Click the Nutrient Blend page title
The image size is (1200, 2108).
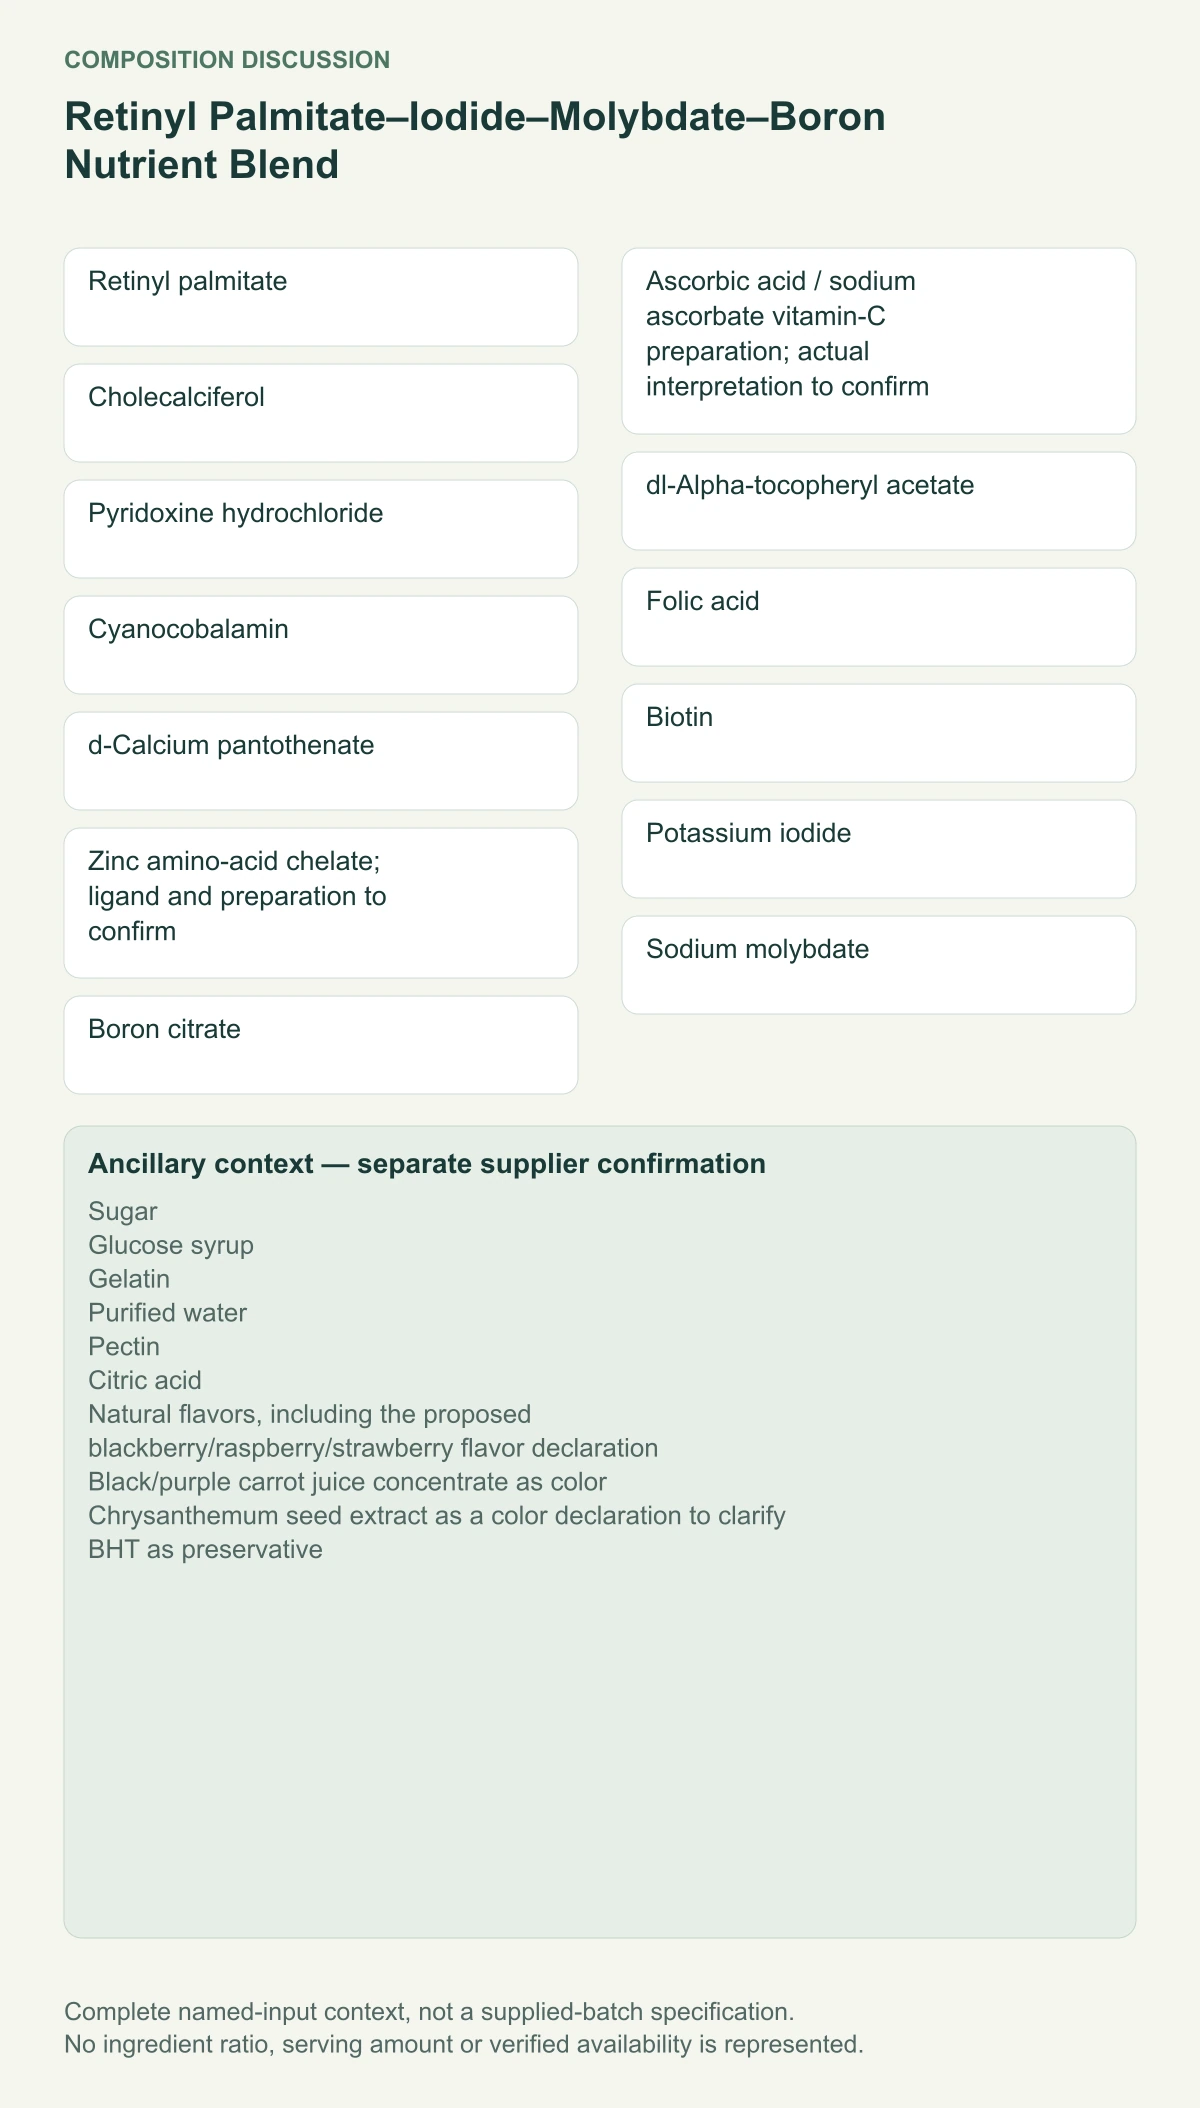pos(475,141)
